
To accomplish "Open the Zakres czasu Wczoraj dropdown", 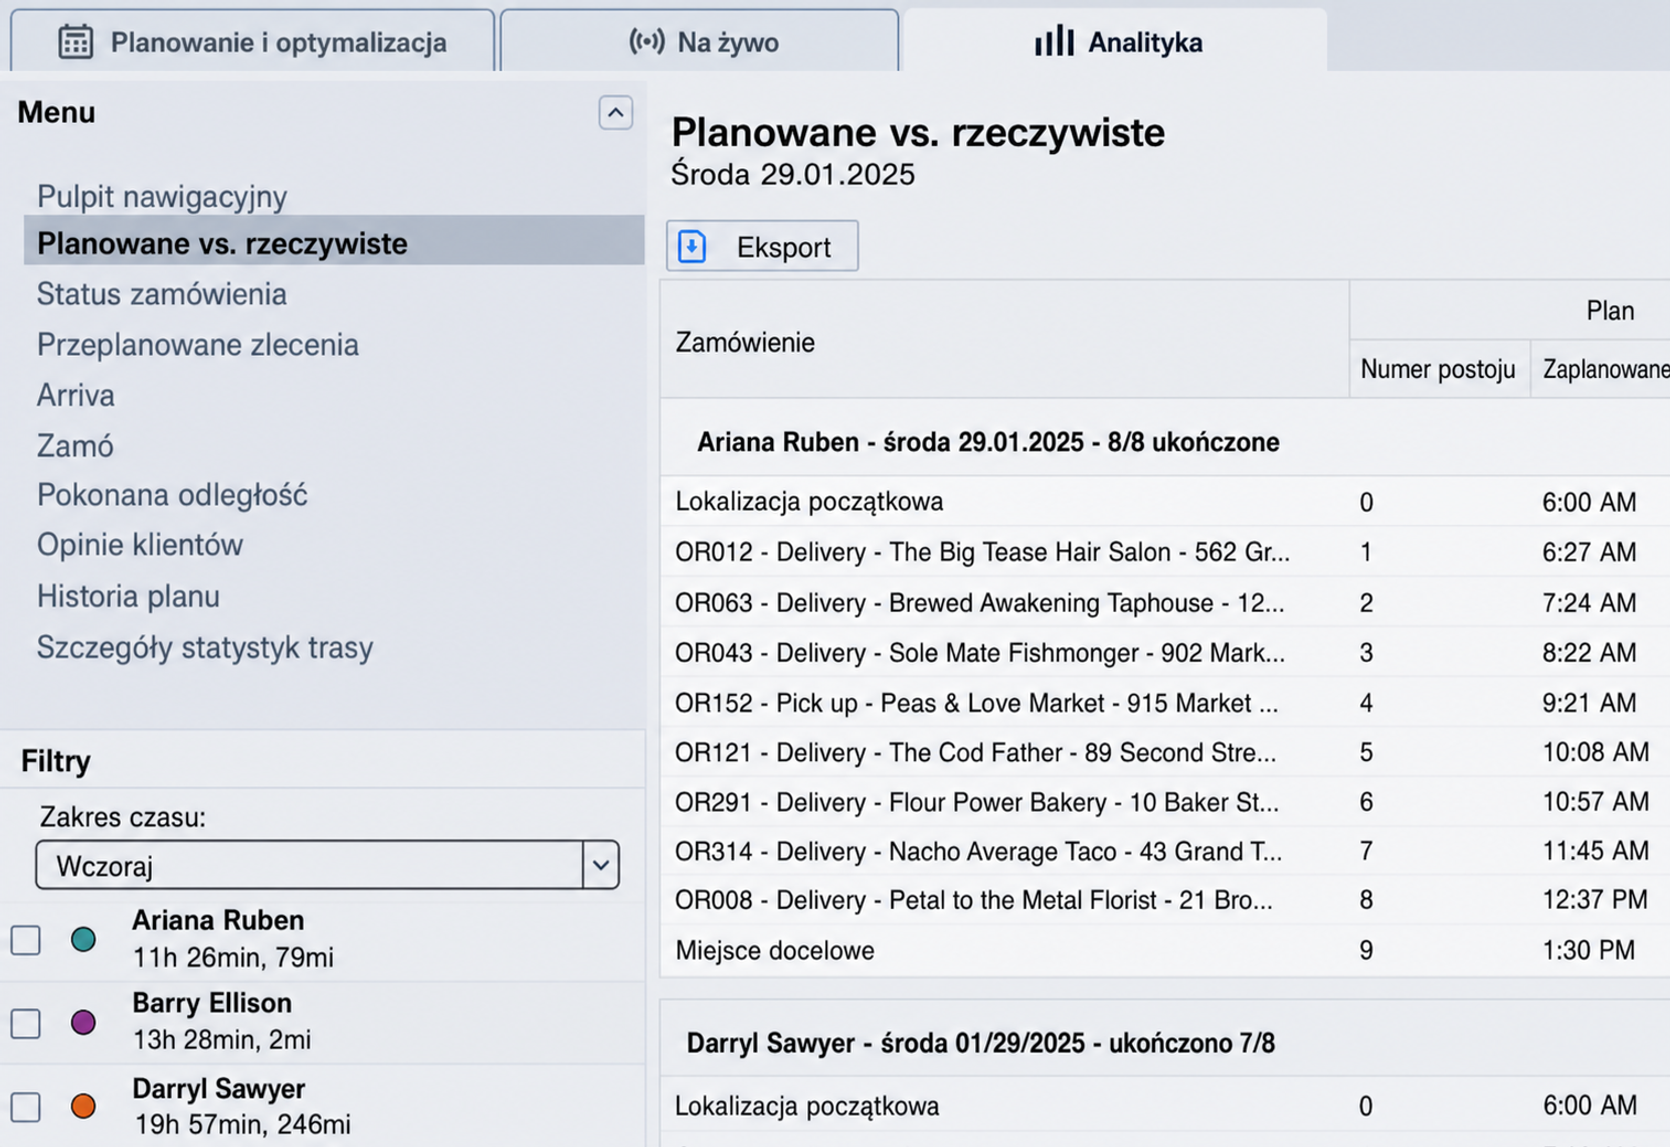I will (x=327, y=865).
